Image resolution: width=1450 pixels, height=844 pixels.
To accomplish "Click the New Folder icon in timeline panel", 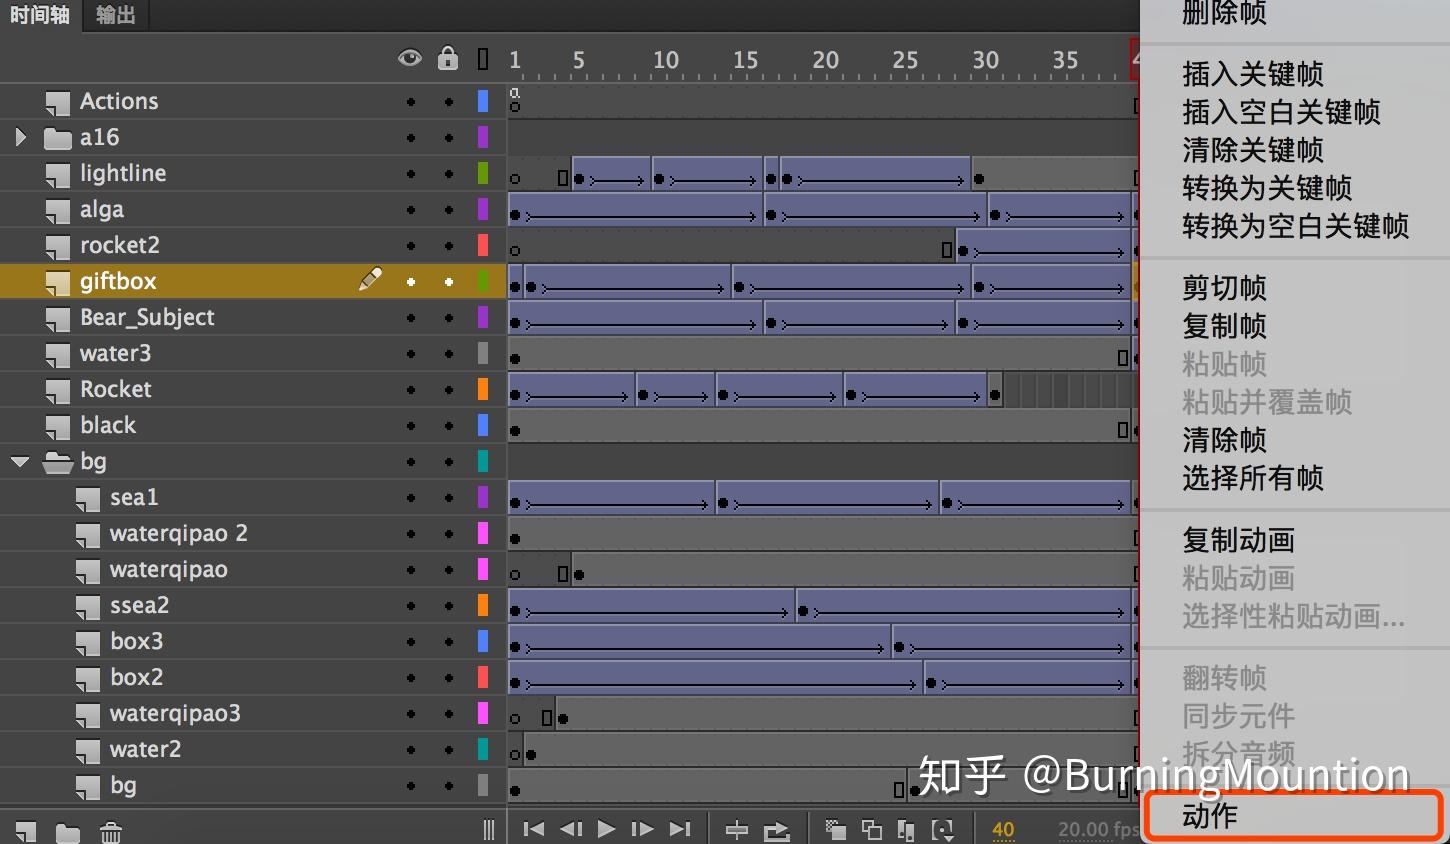I will (x=68, y=829).
